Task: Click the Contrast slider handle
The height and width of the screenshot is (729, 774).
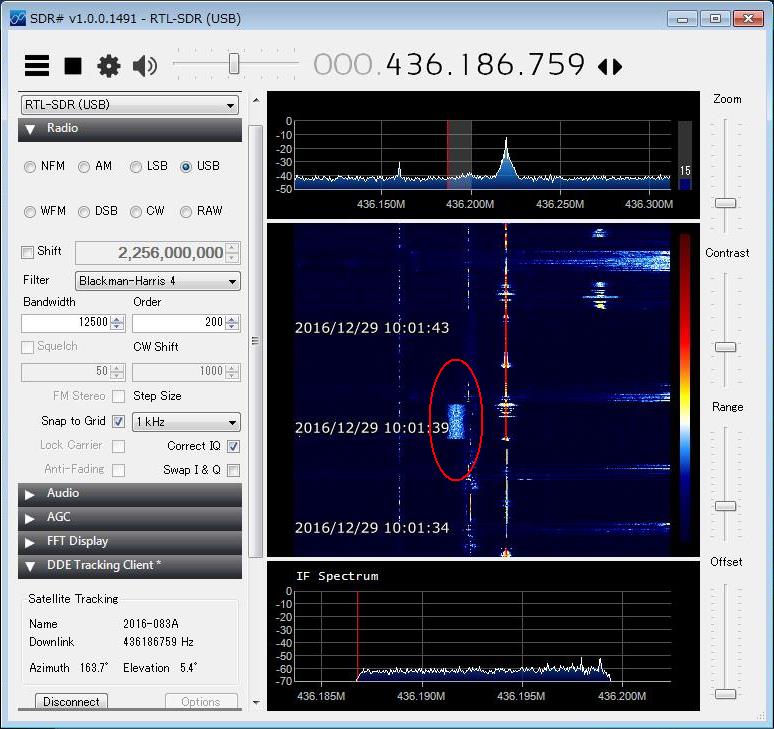Action: (726, 347)
